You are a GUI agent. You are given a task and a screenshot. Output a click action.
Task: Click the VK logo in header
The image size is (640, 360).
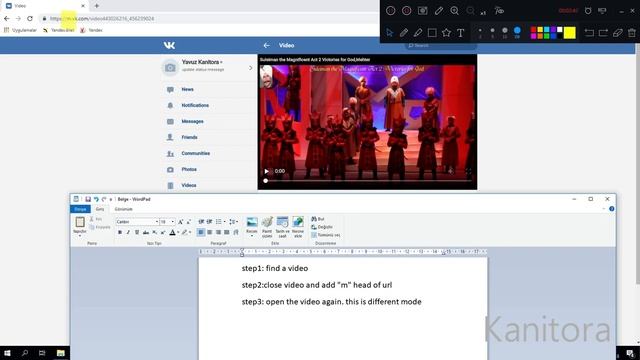coord(169,45)
